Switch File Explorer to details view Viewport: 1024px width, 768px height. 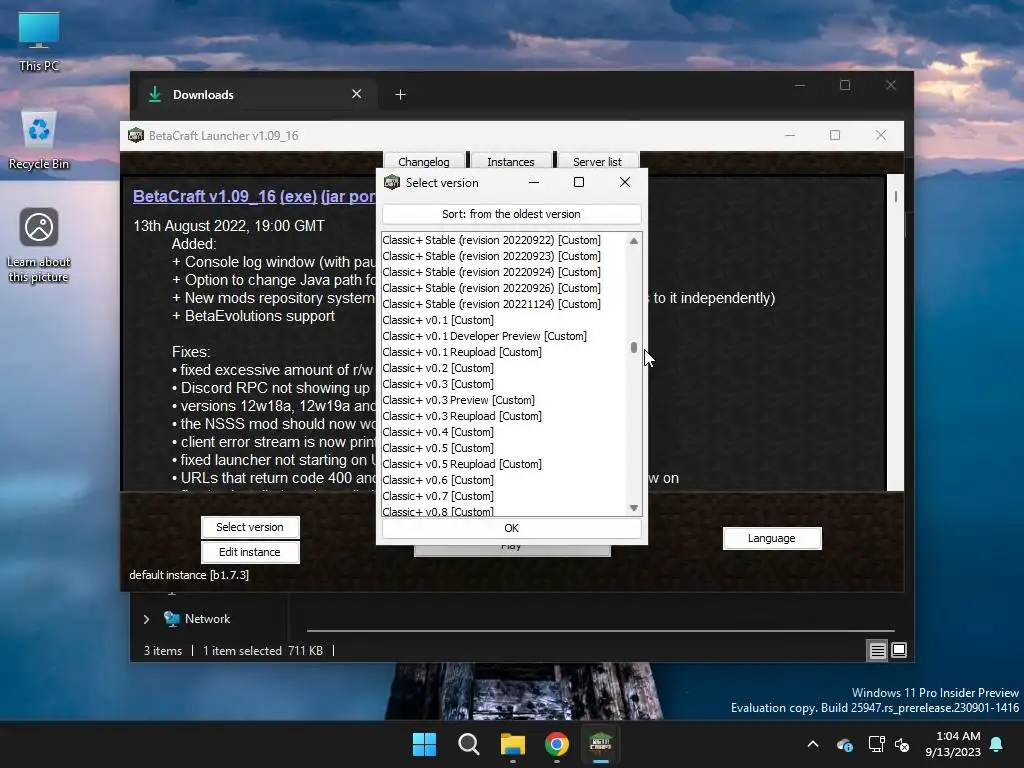(x=877, y=650)
